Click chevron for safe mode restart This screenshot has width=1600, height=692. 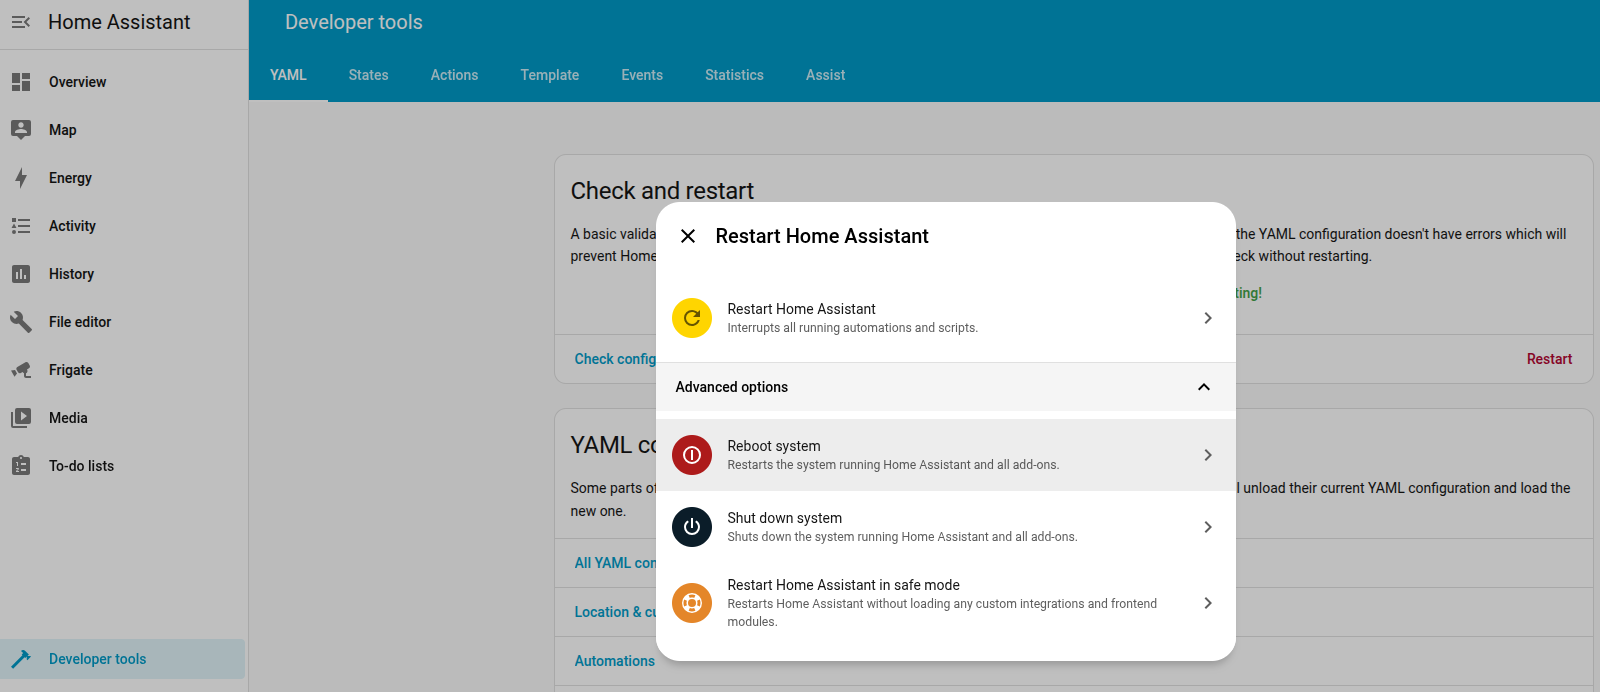[1208, 603]
